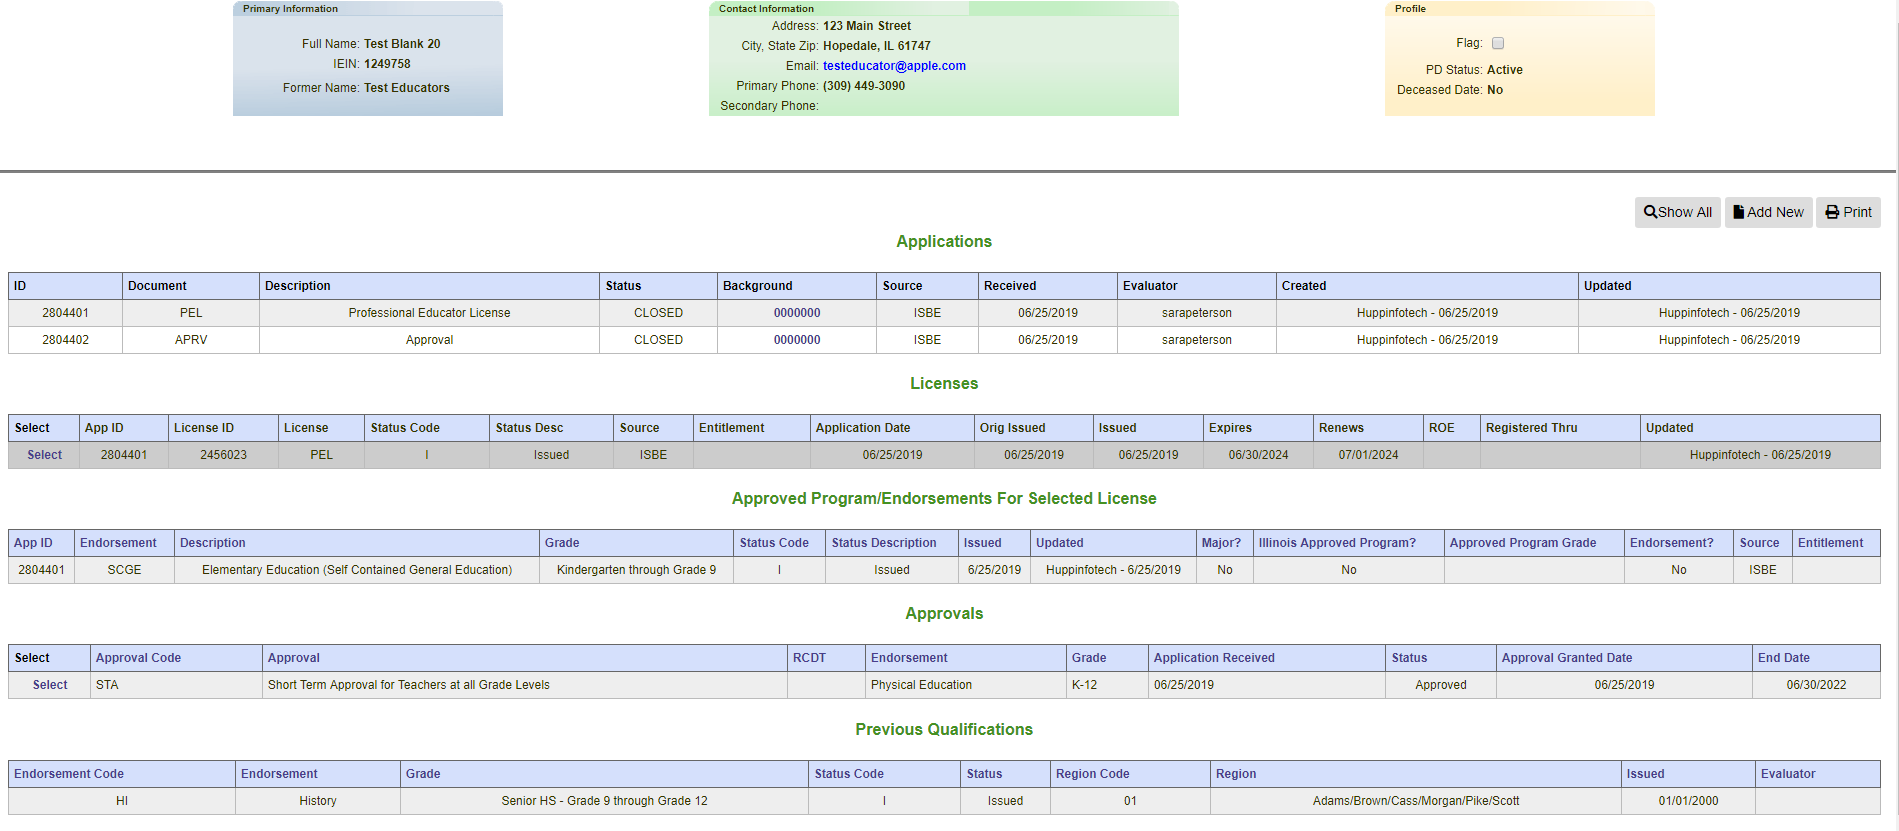Click the HI endorsement code cell
The height and width of the screenshot is (831, 1899).
point(122,801)
